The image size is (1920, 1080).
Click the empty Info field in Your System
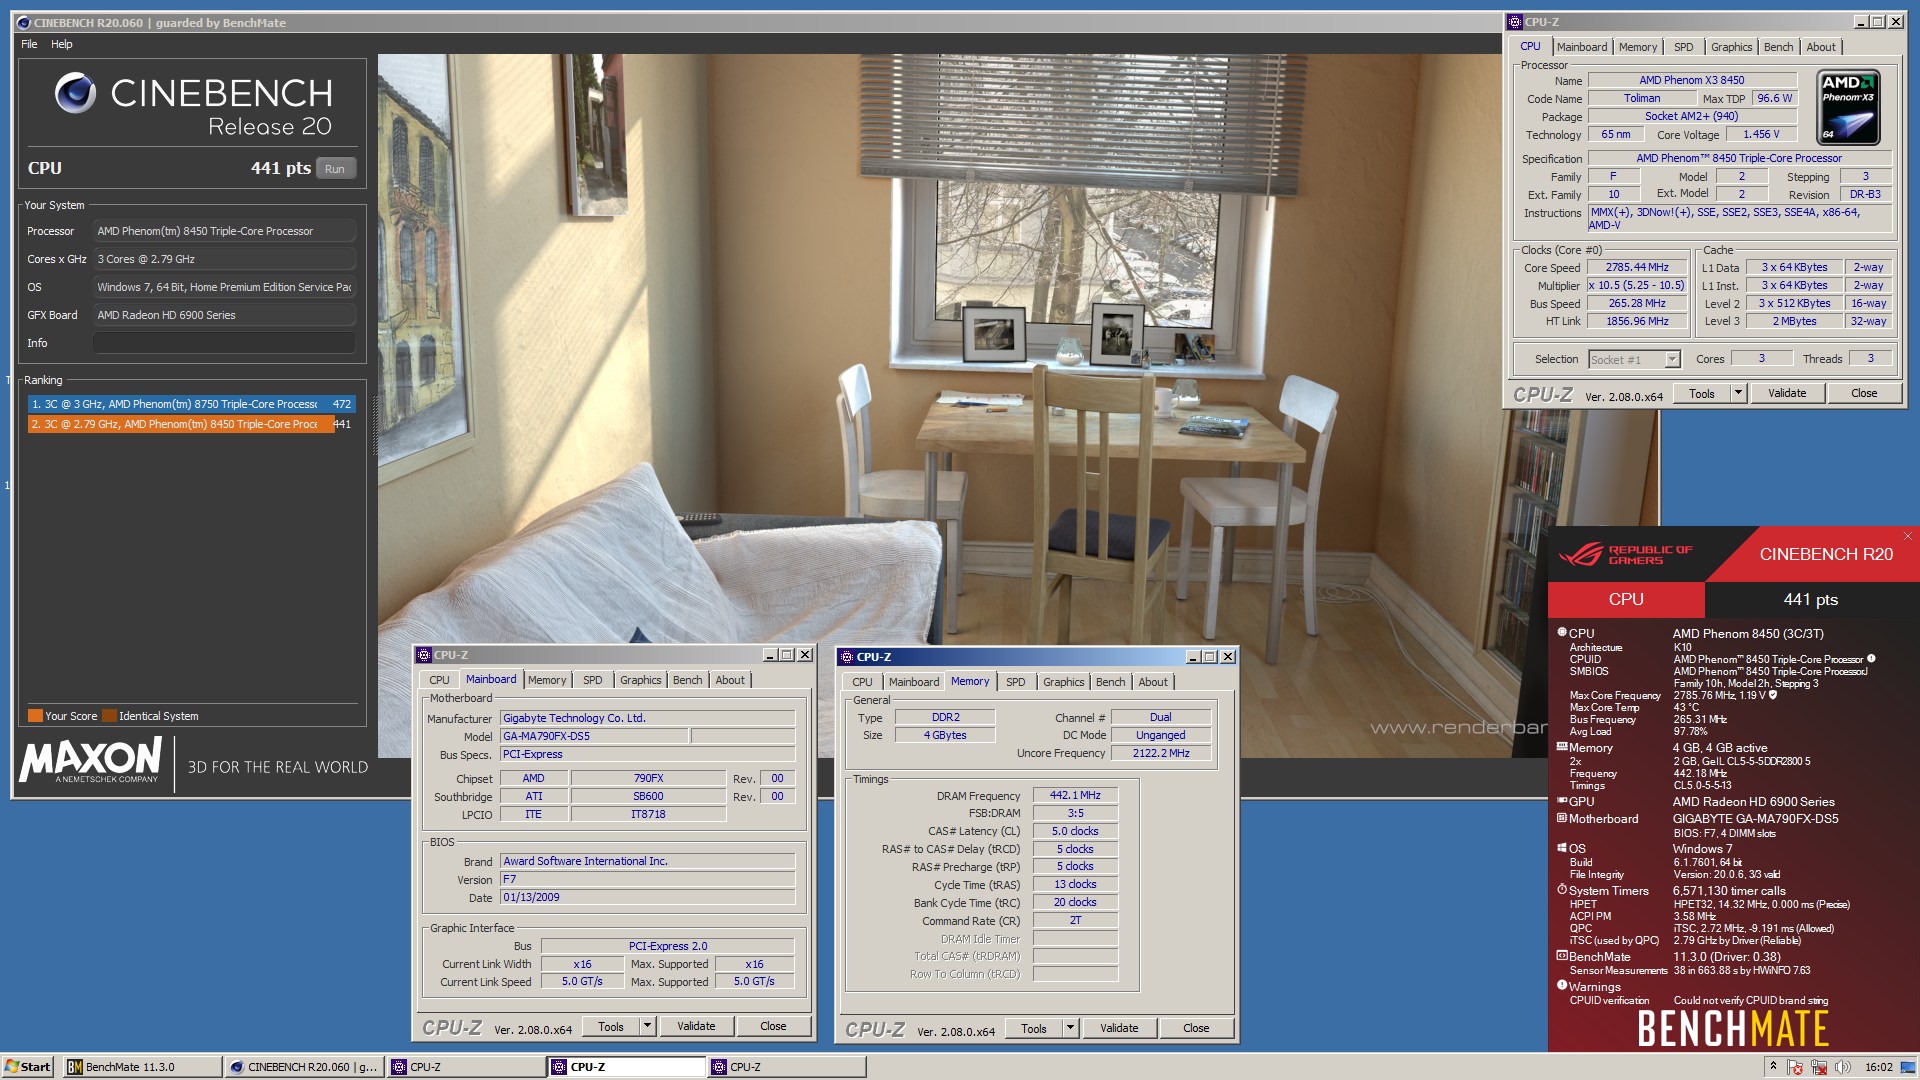coord(224,343)
